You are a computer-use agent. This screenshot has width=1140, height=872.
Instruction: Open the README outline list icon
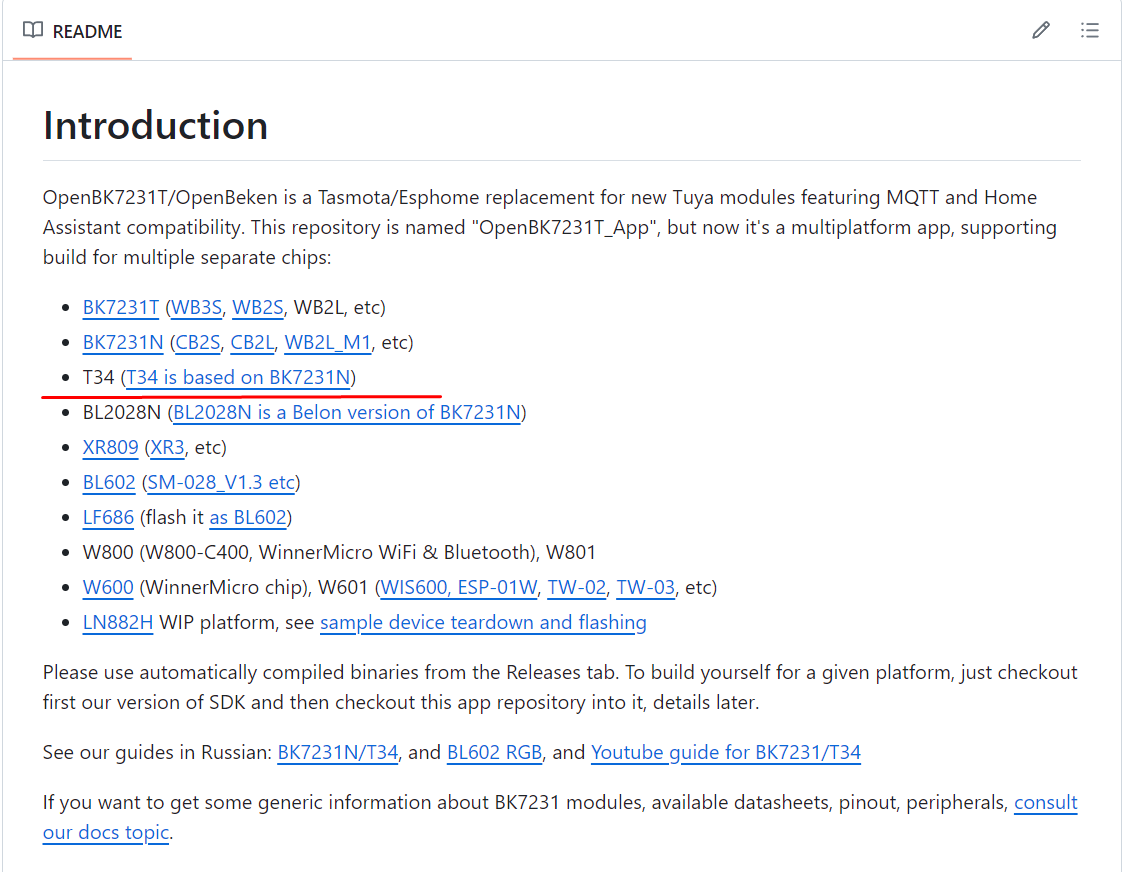pyautogui.click(x=1090, y=31)
